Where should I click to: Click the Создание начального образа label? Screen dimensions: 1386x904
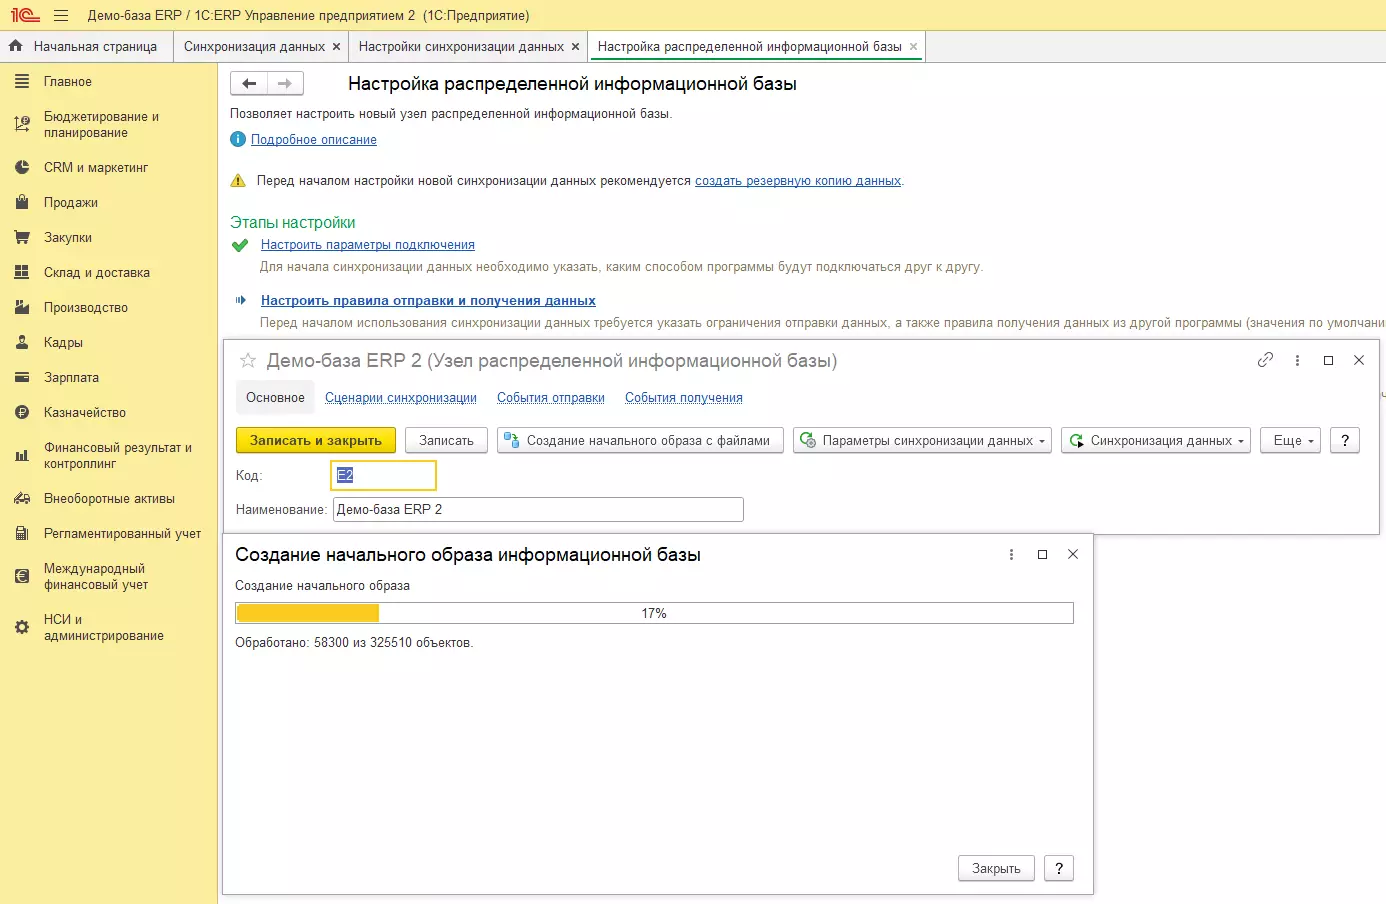[322, 586]
